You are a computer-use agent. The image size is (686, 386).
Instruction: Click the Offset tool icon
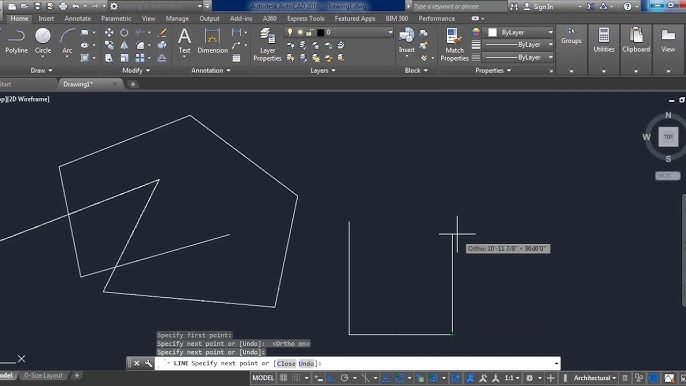click(162, 58)
